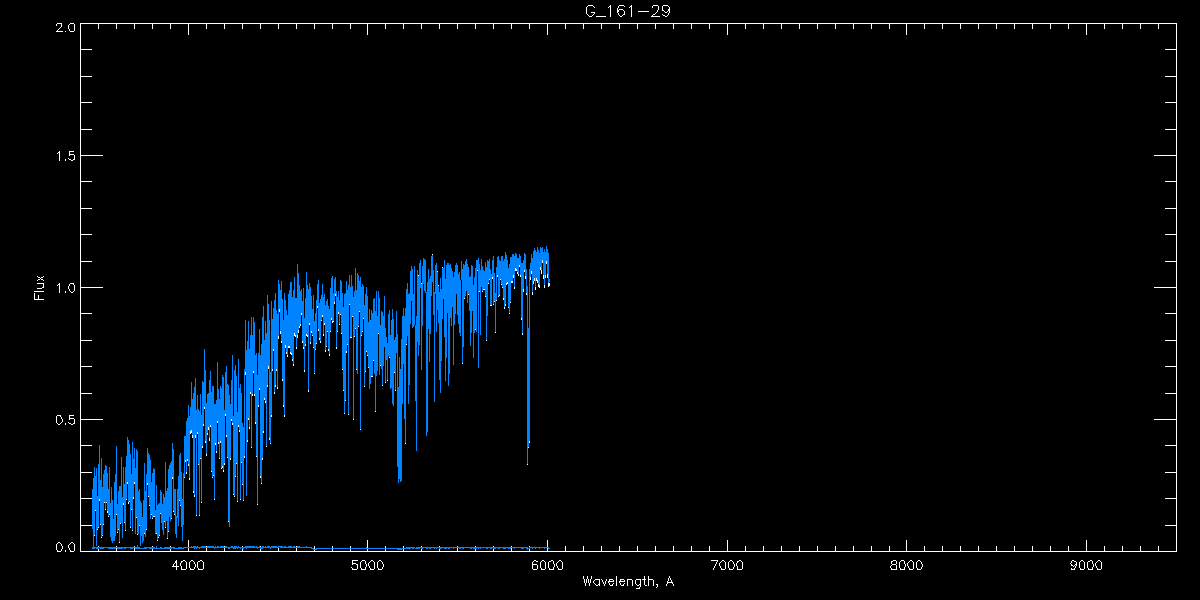Click the 7000 wavelength tick label
The width and height of the screenshot is (1200, 600).
[727, 565]
